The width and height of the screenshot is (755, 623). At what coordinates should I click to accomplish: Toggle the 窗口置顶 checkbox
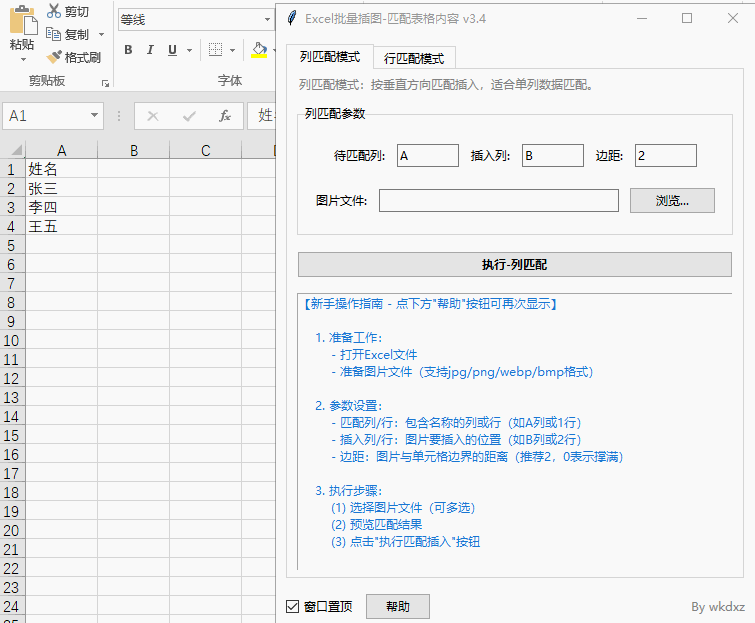click(292, 606)
